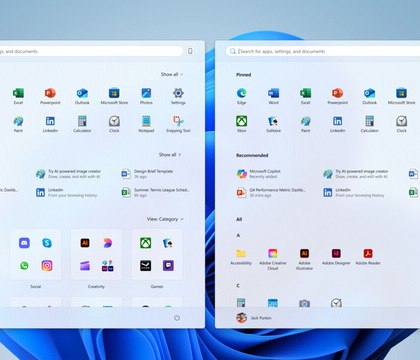The image size is (420, 360).
Task: Click the search box in right Start menu
Action: tap(323, 51)
